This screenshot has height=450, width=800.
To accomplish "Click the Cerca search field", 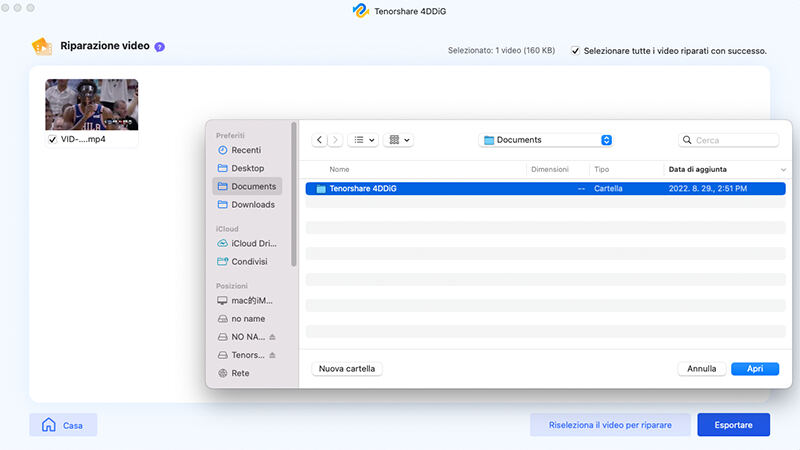I will (x=729, y=140).
